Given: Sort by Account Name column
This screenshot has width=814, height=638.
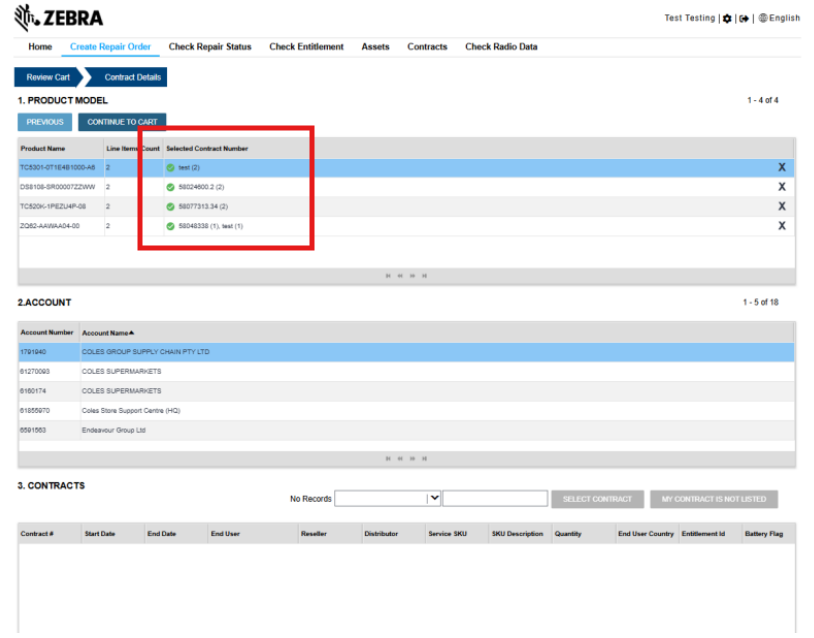Looking at the screenshot, I should 107,333.
